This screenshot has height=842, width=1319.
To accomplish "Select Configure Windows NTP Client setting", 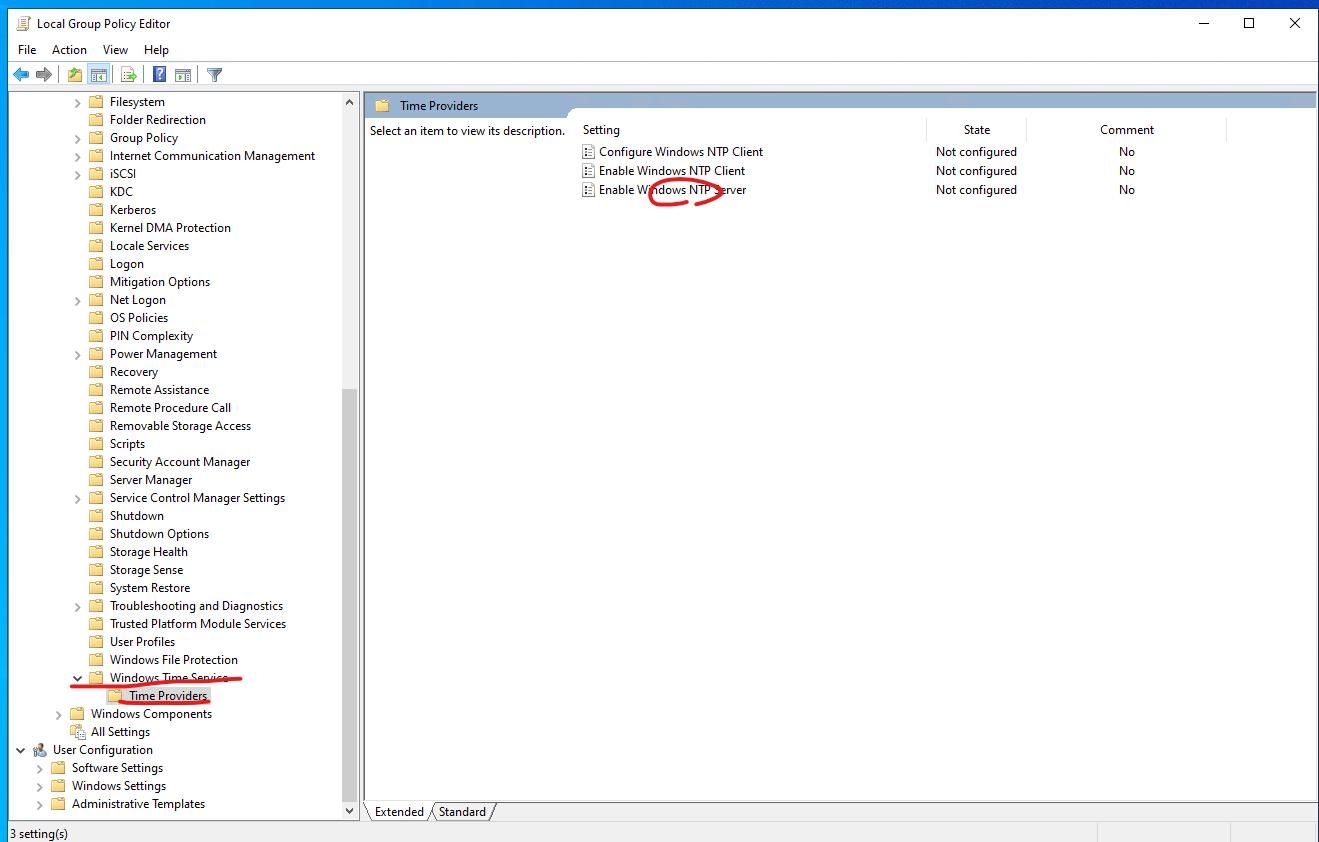I will (x=681, y=152).
